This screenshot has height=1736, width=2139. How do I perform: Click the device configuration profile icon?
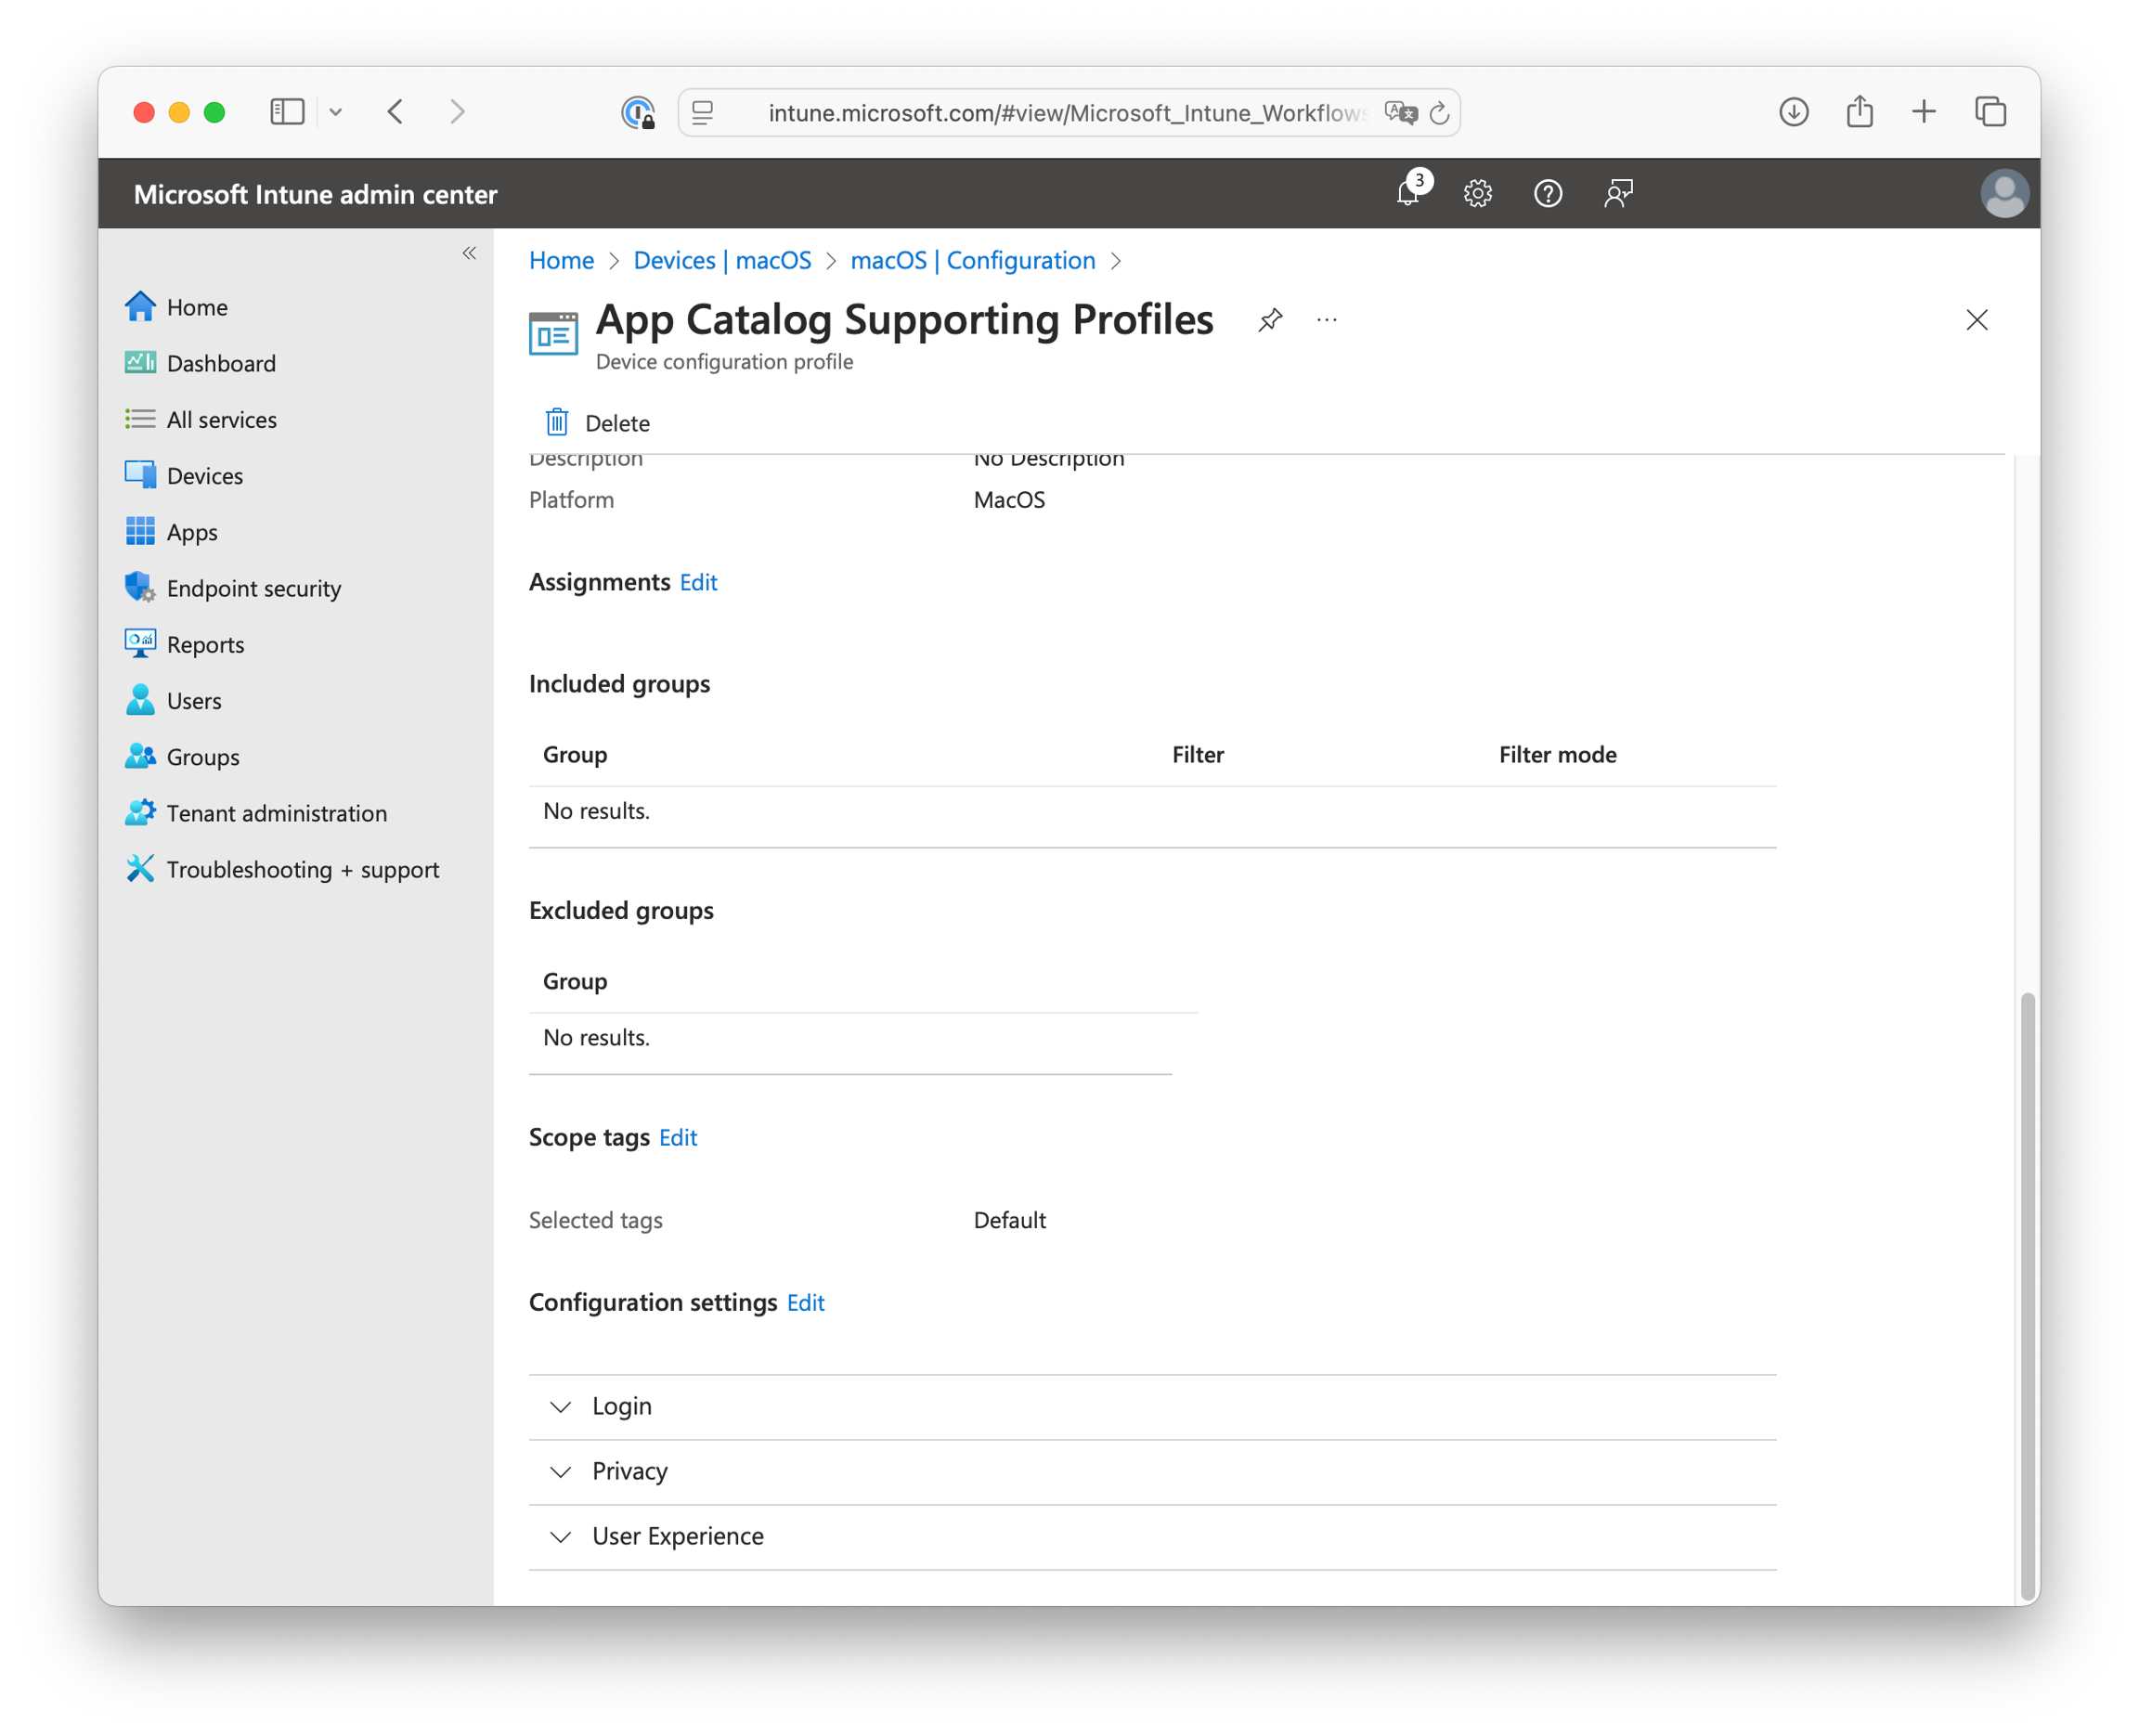tap(553, 334)
